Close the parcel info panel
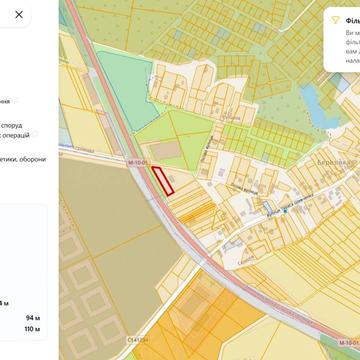360x360 pixels. [19, 14]
